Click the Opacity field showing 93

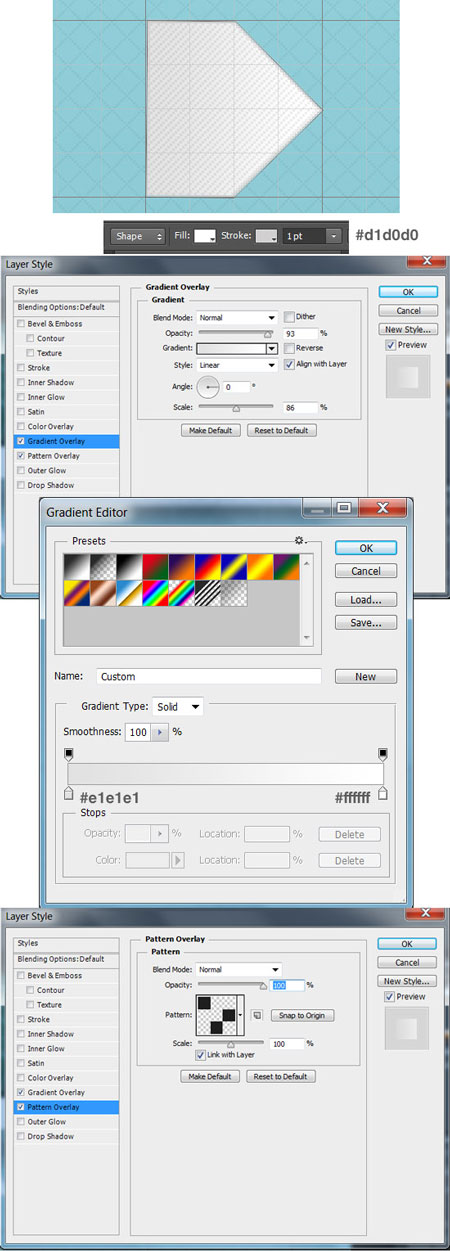[x=299, y=333]
